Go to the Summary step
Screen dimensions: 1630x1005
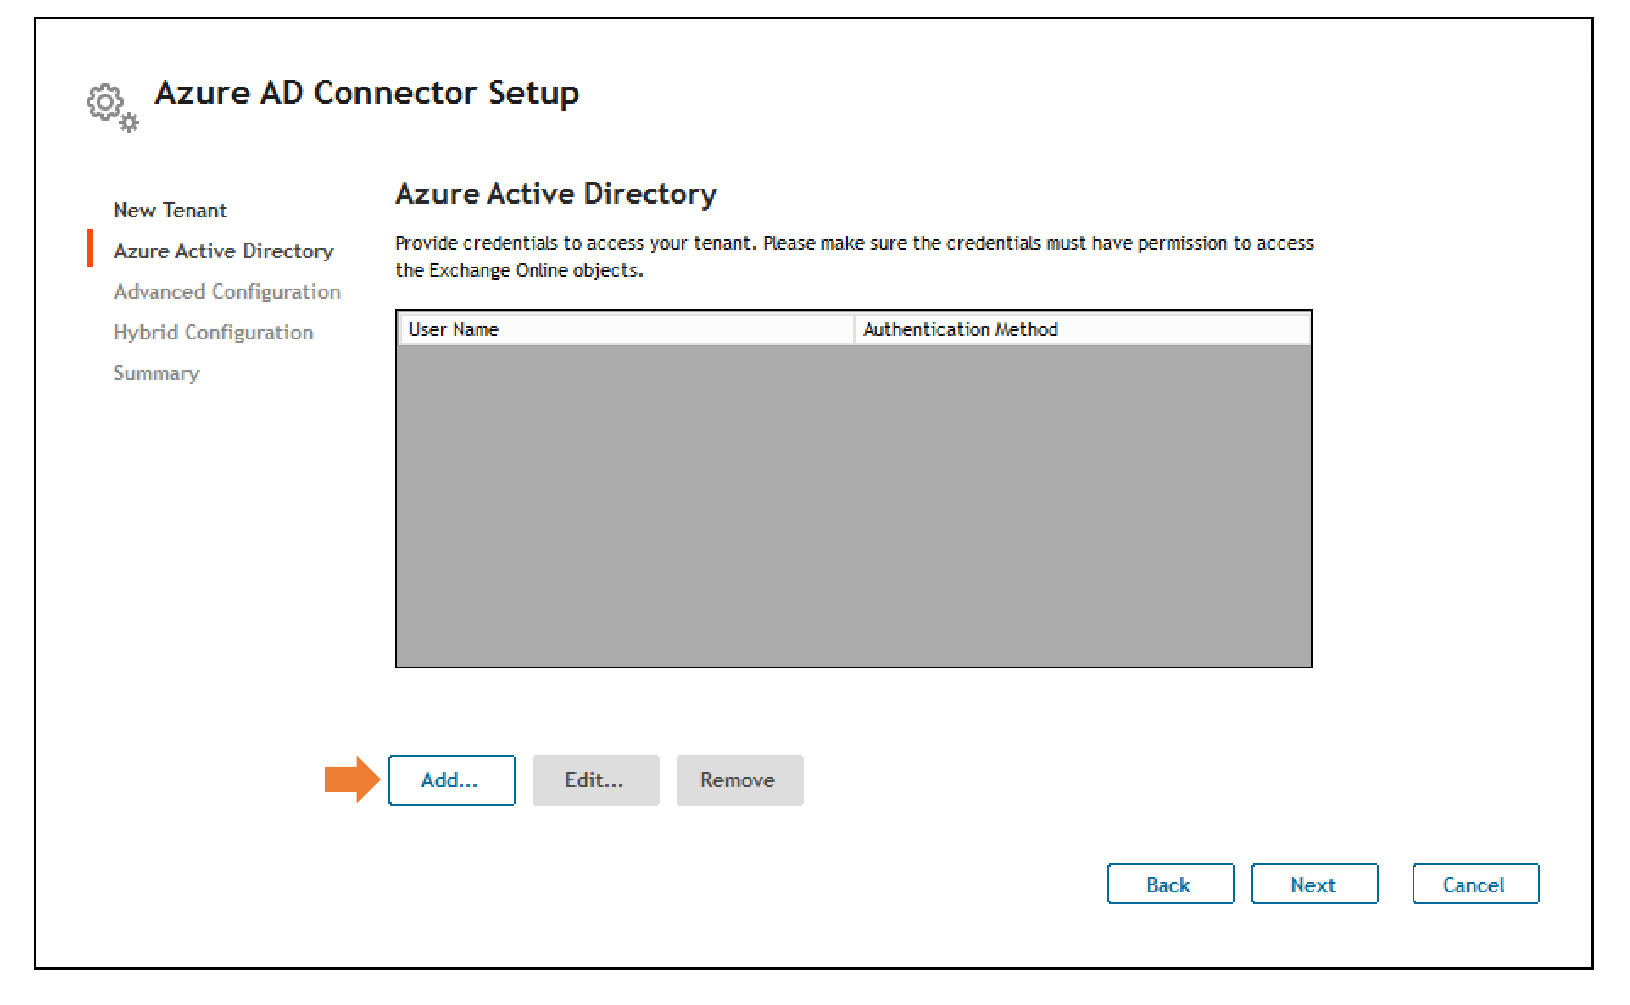point(156,373)
